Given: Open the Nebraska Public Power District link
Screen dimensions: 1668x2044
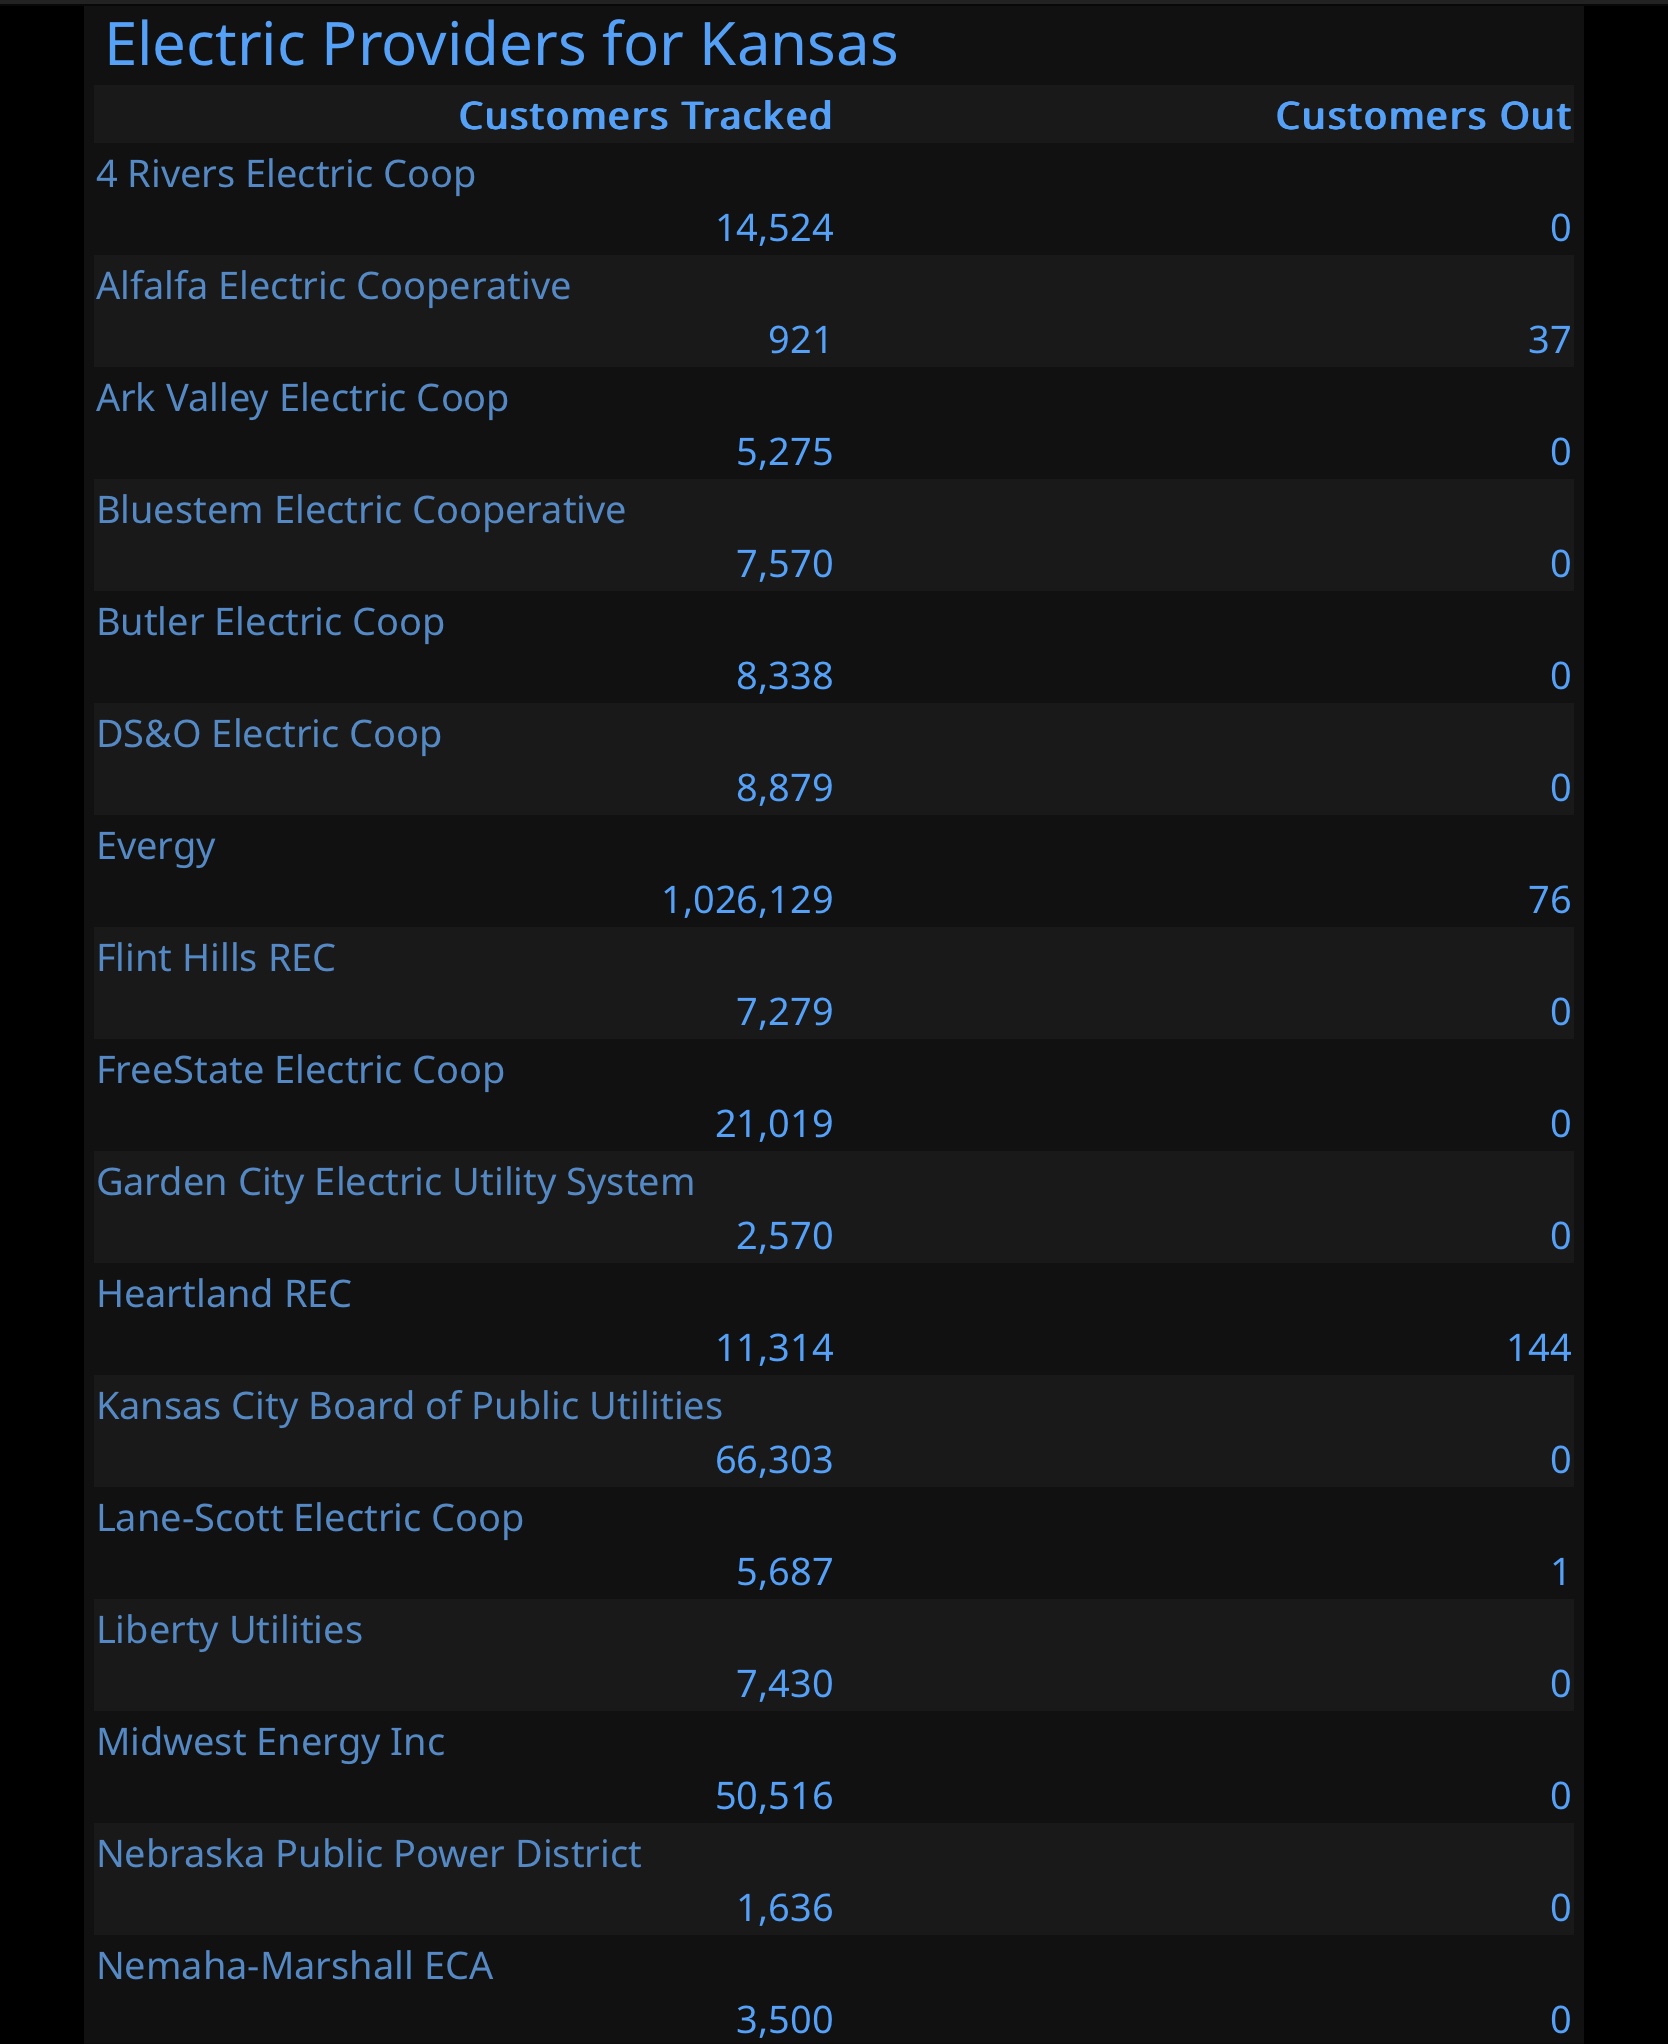Looking at the screenshot, I should 369,1855.
